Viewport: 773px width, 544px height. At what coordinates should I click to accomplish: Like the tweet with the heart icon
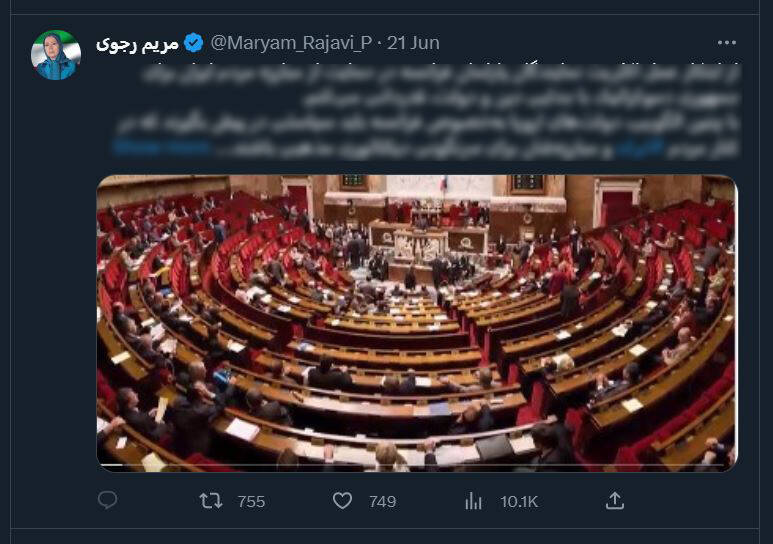(x=342, y=501)
